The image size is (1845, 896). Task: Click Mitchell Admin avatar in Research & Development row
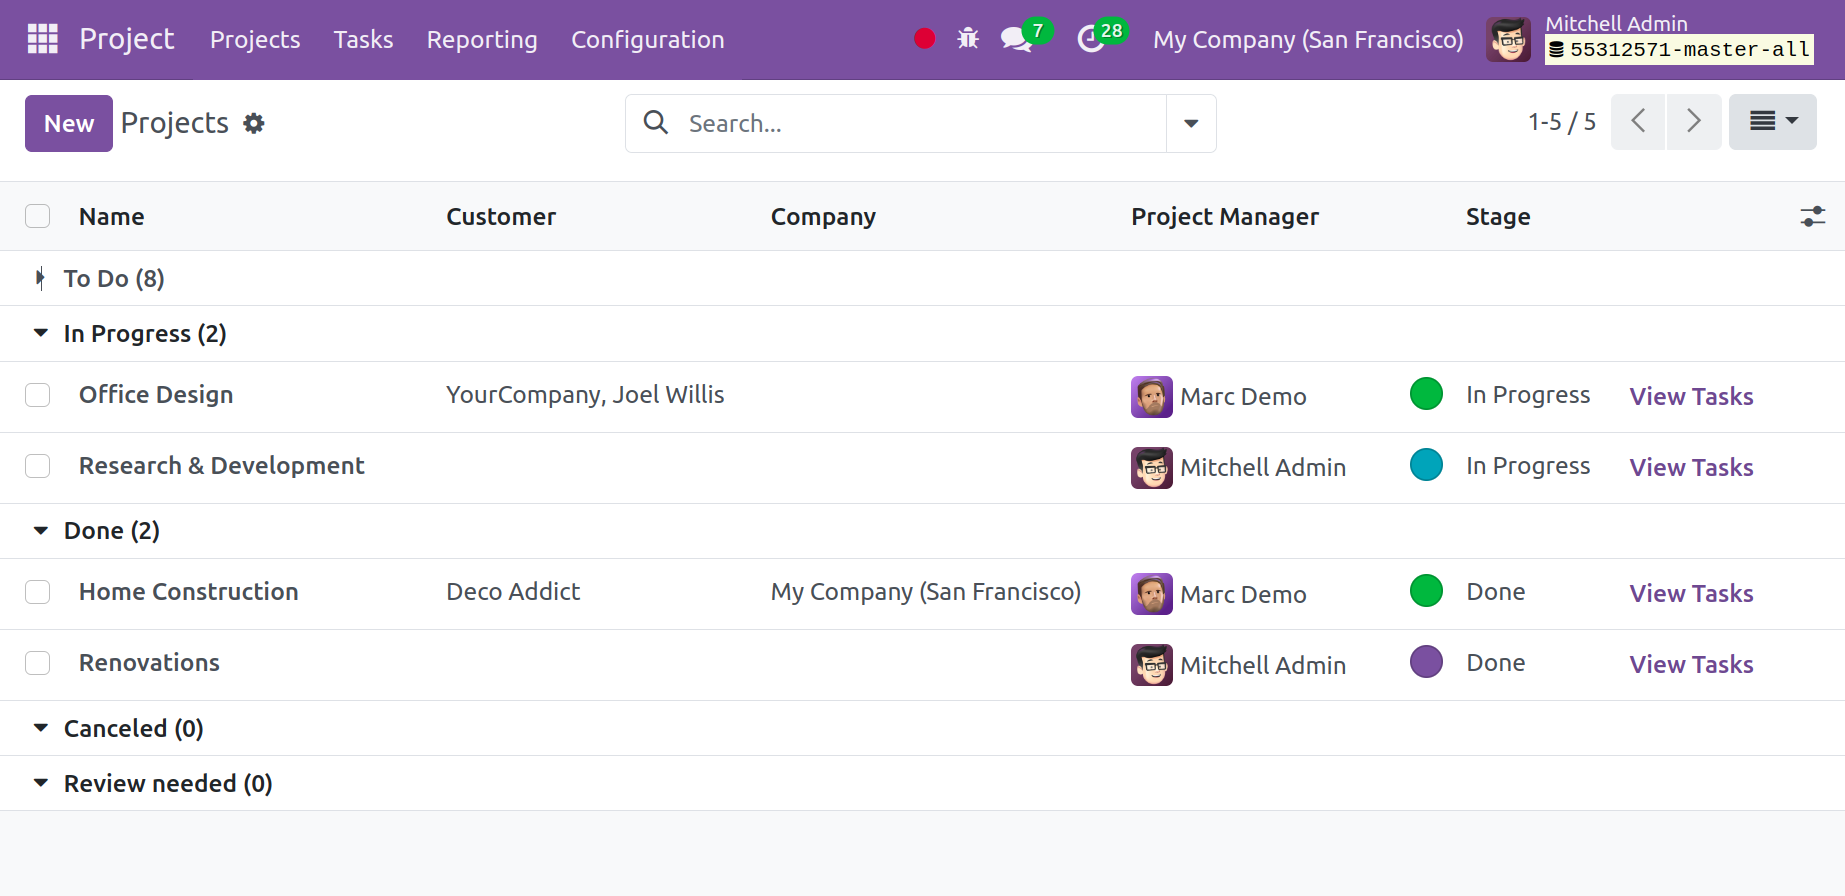(x=1151, y=468)
